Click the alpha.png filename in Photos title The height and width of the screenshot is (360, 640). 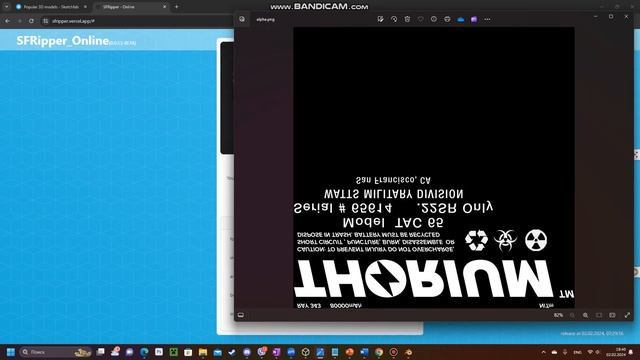[x=265, y=19]
